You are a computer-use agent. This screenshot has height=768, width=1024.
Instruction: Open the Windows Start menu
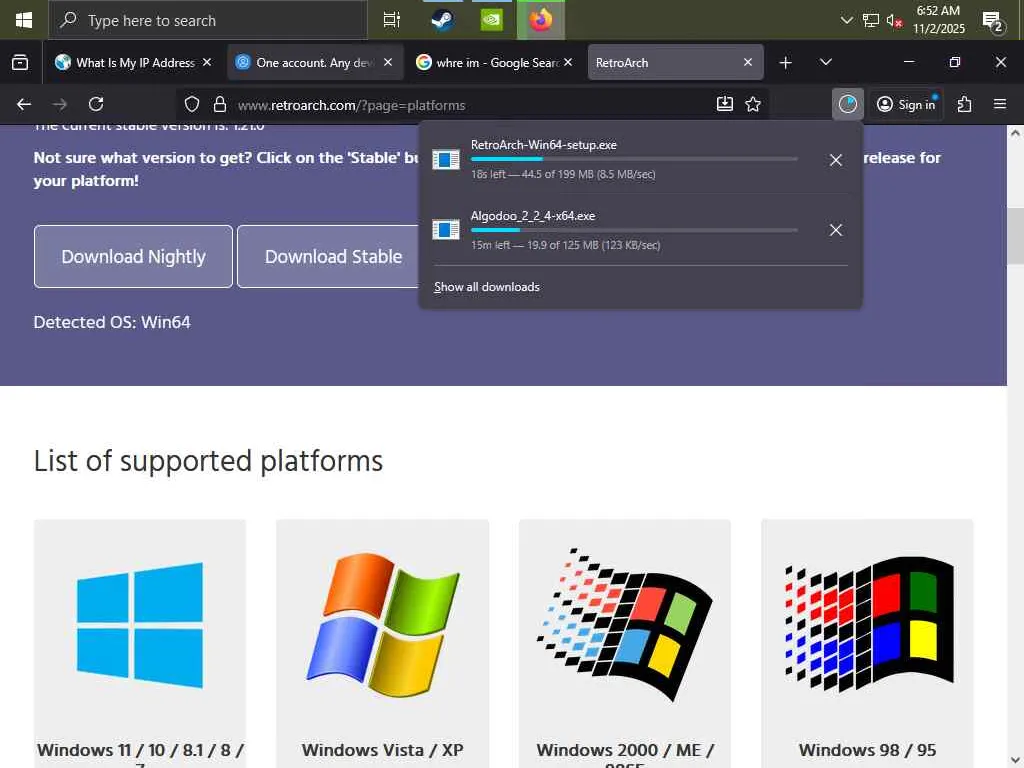24,20
